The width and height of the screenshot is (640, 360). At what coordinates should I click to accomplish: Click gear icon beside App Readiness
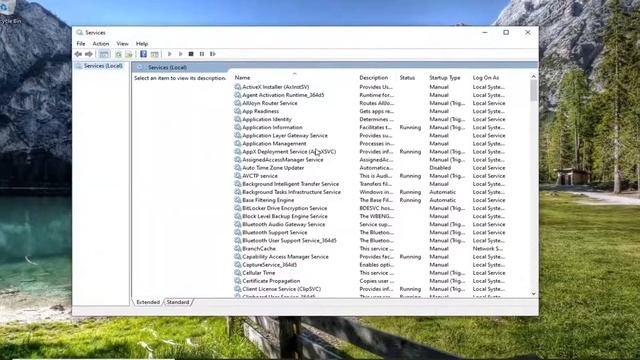click(x=238, y=111)
